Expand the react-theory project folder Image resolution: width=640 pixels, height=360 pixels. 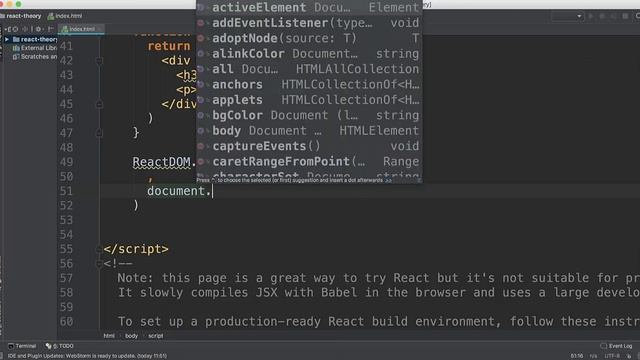click(x=7, y=40)
